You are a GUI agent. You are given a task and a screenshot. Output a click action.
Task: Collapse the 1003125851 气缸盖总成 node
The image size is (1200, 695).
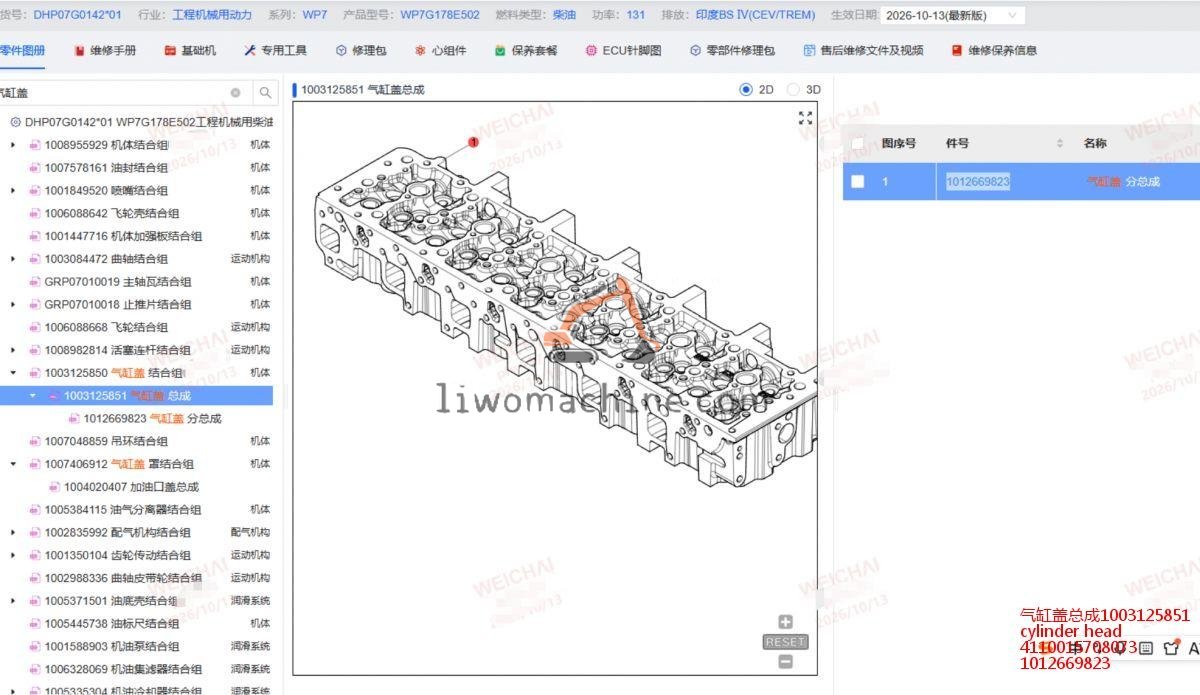pos(33,396)
